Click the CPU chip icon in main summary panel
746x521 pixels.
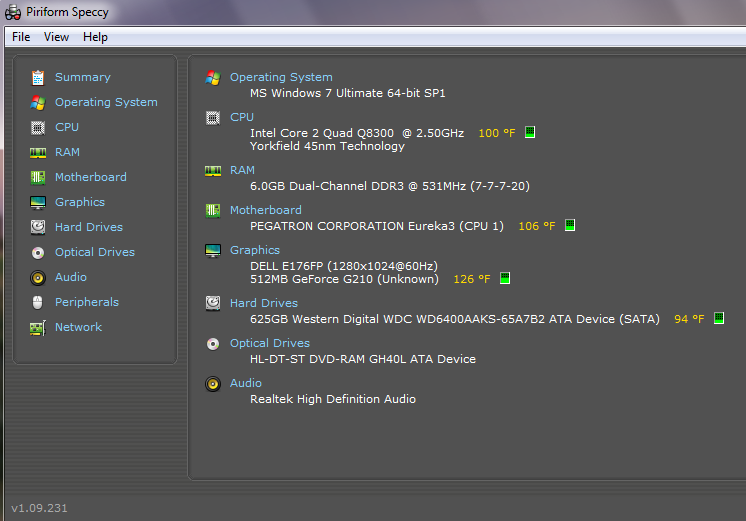pos(213,118)
